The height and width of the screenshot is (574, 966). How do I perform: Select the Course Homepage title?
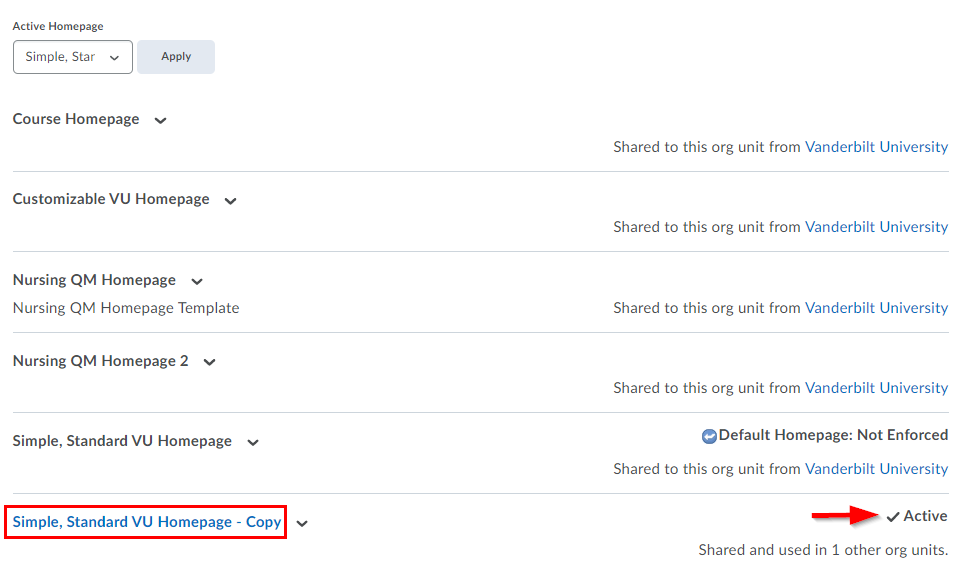coord(76,119)
